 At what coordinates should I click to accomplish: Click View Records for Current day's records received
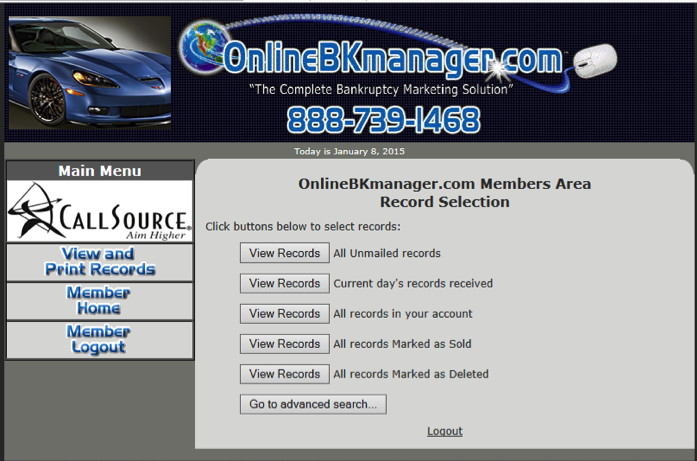pyautogui.click(x=284, y=283)
